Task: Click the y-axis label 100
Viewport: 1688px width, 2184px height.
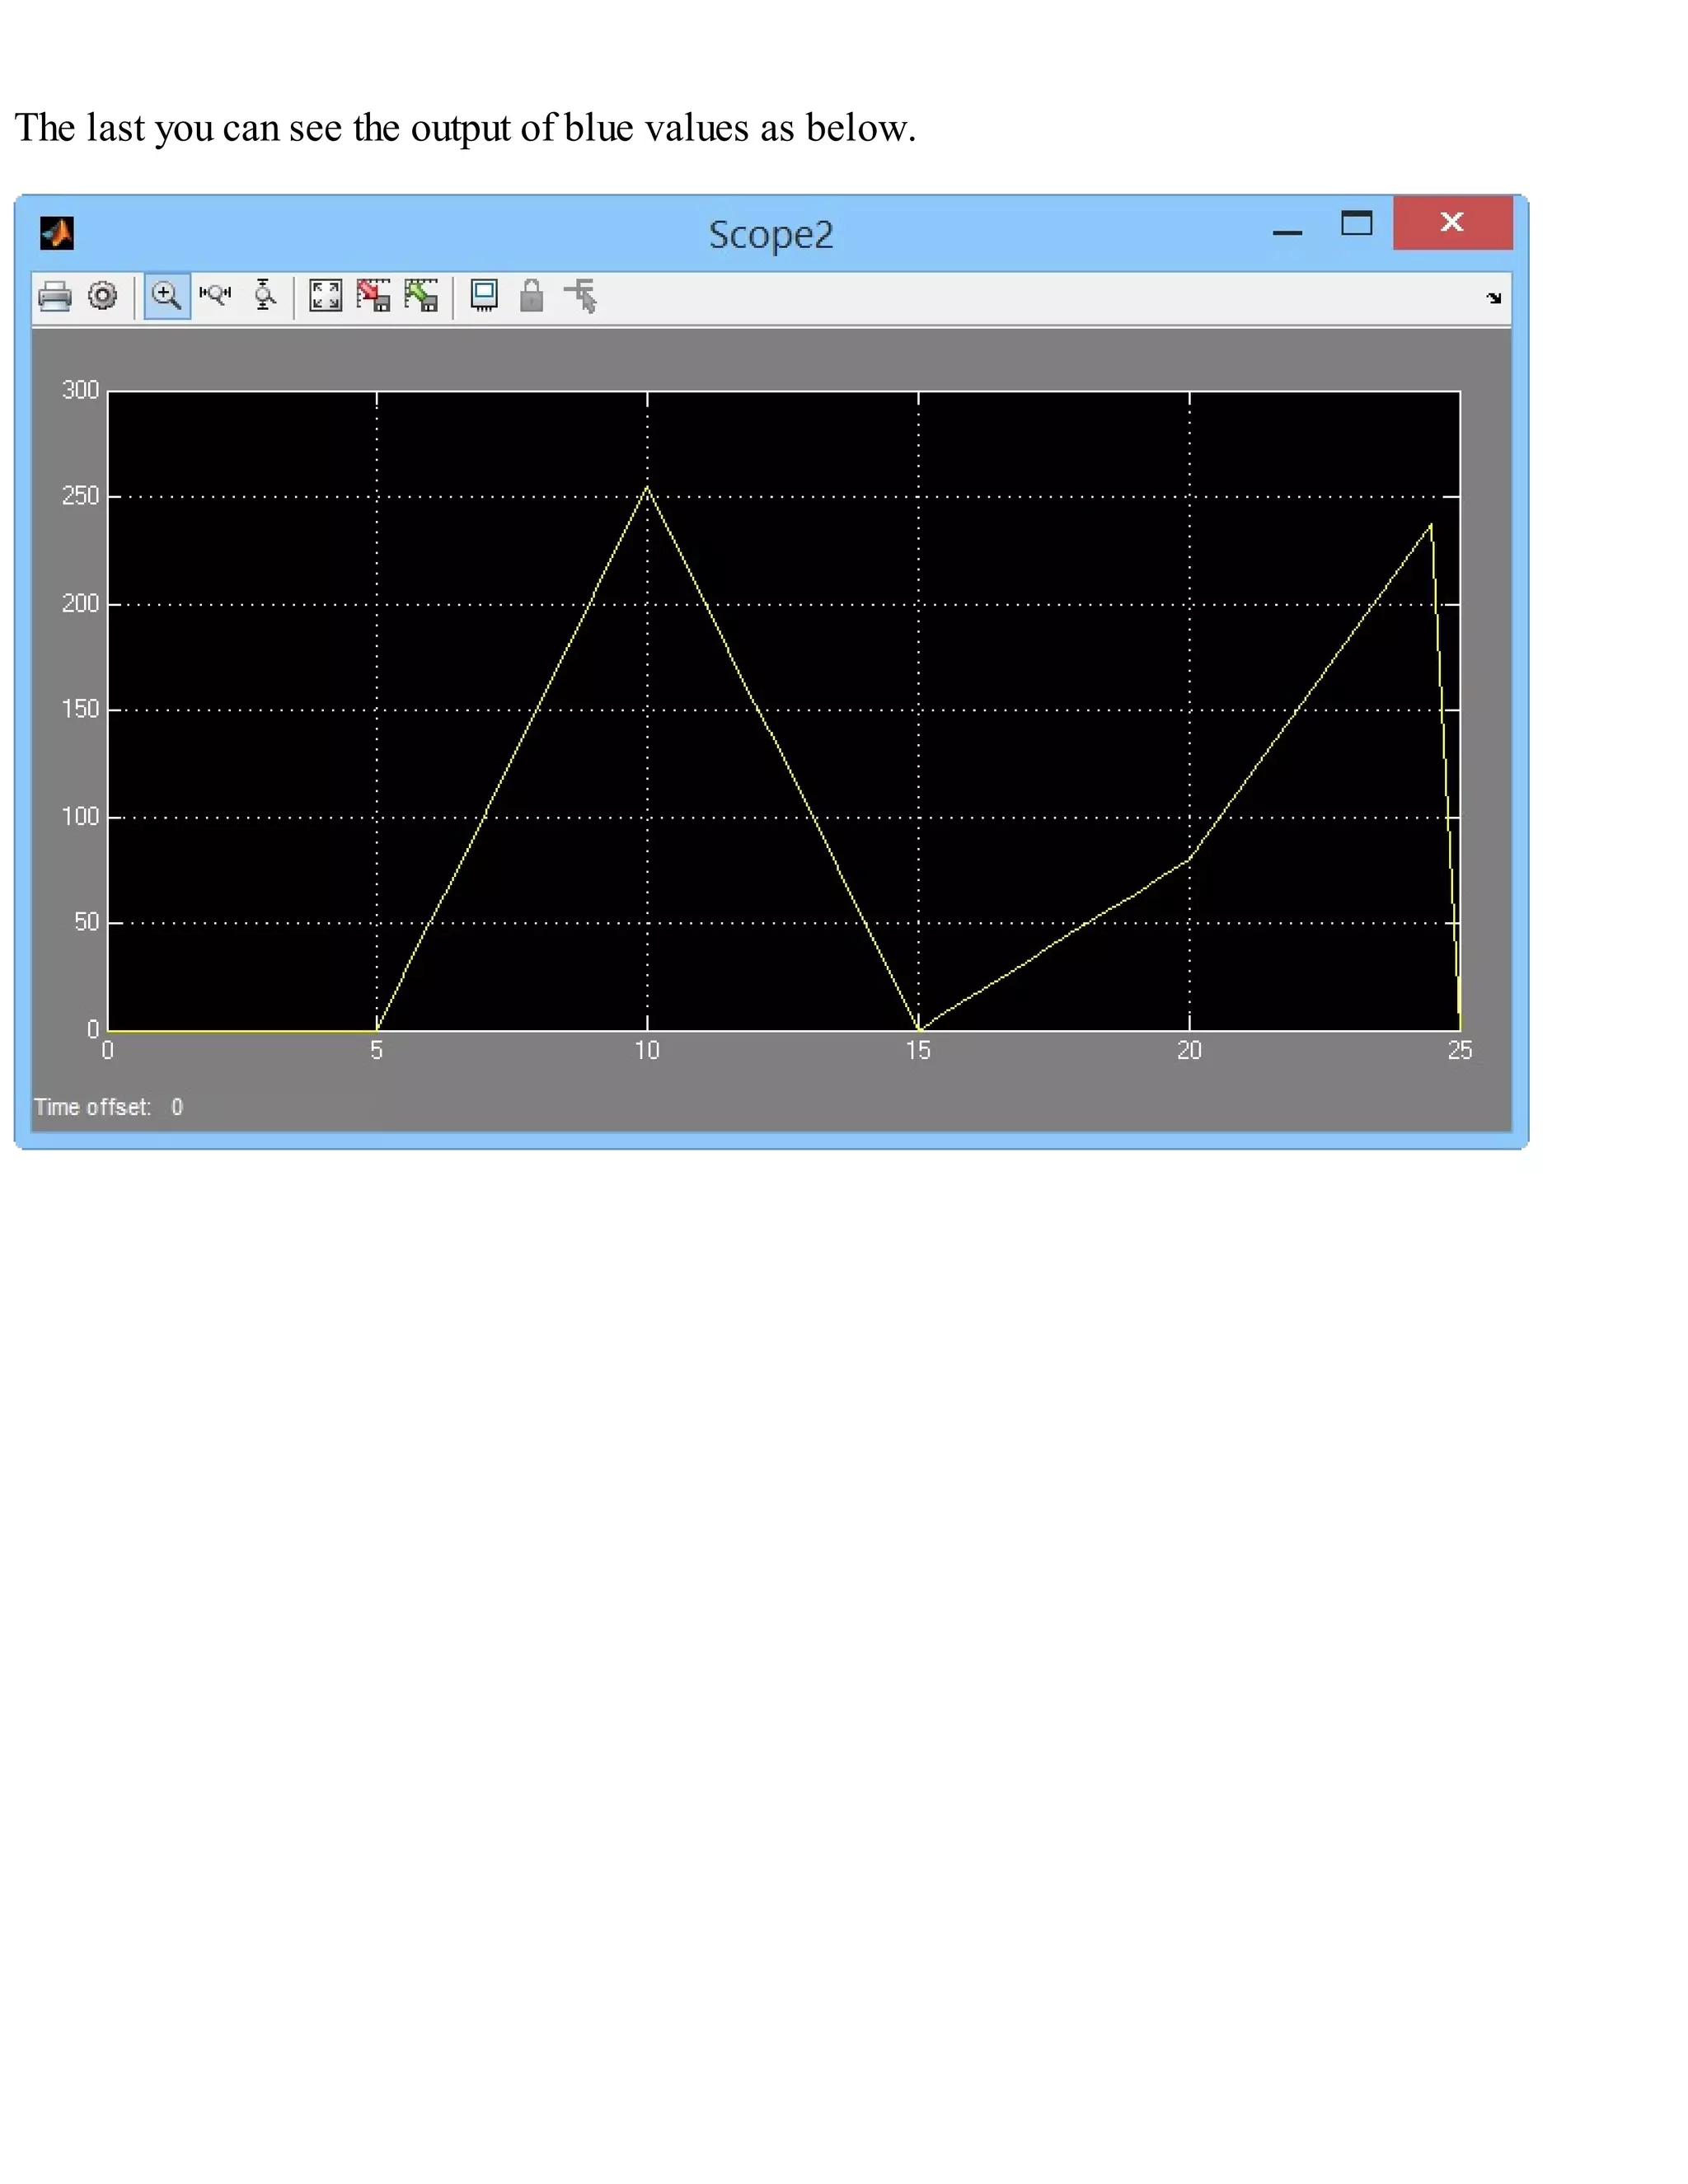Action: tap(80, 816)
